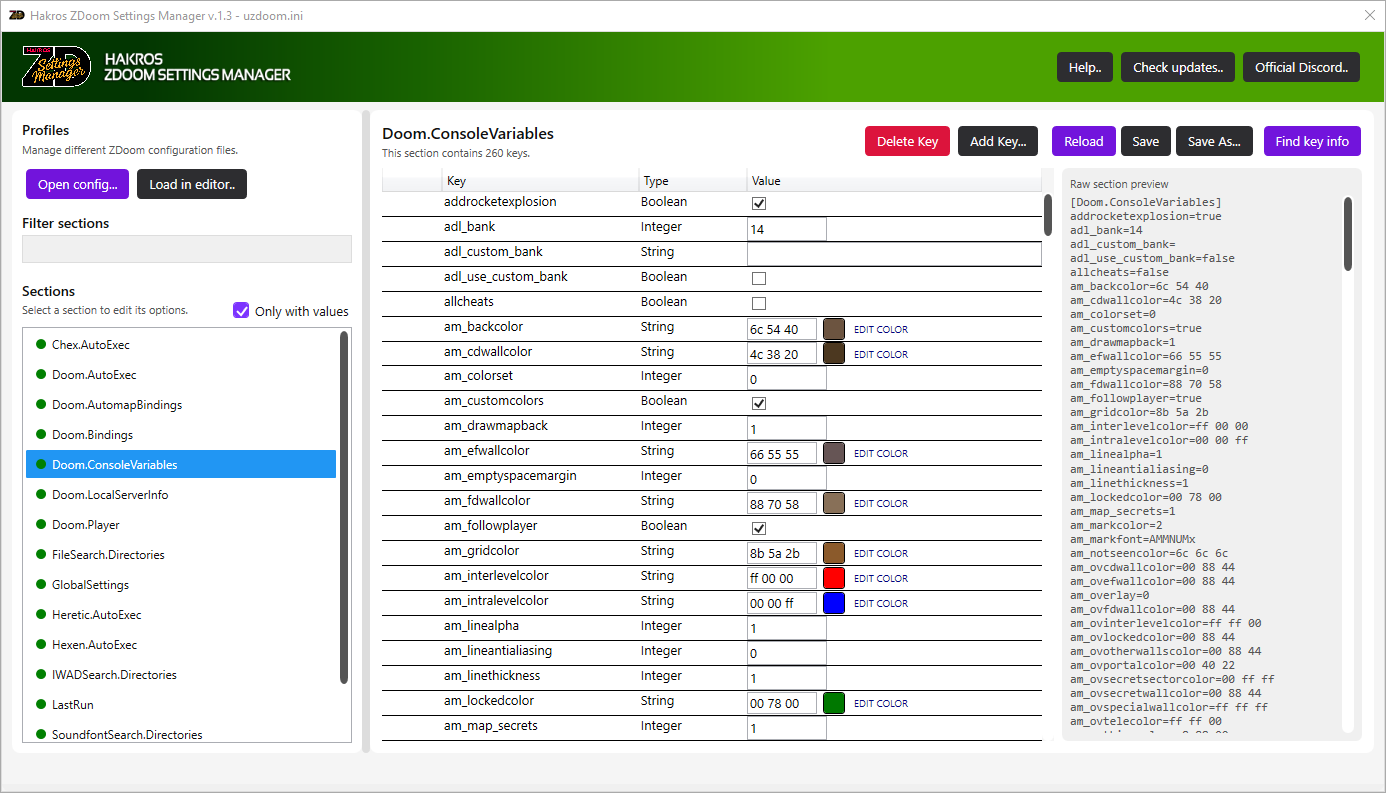Viewport: 1386px width, 793px height.
Task: Click the Open config... button
Action: [77, 184]
